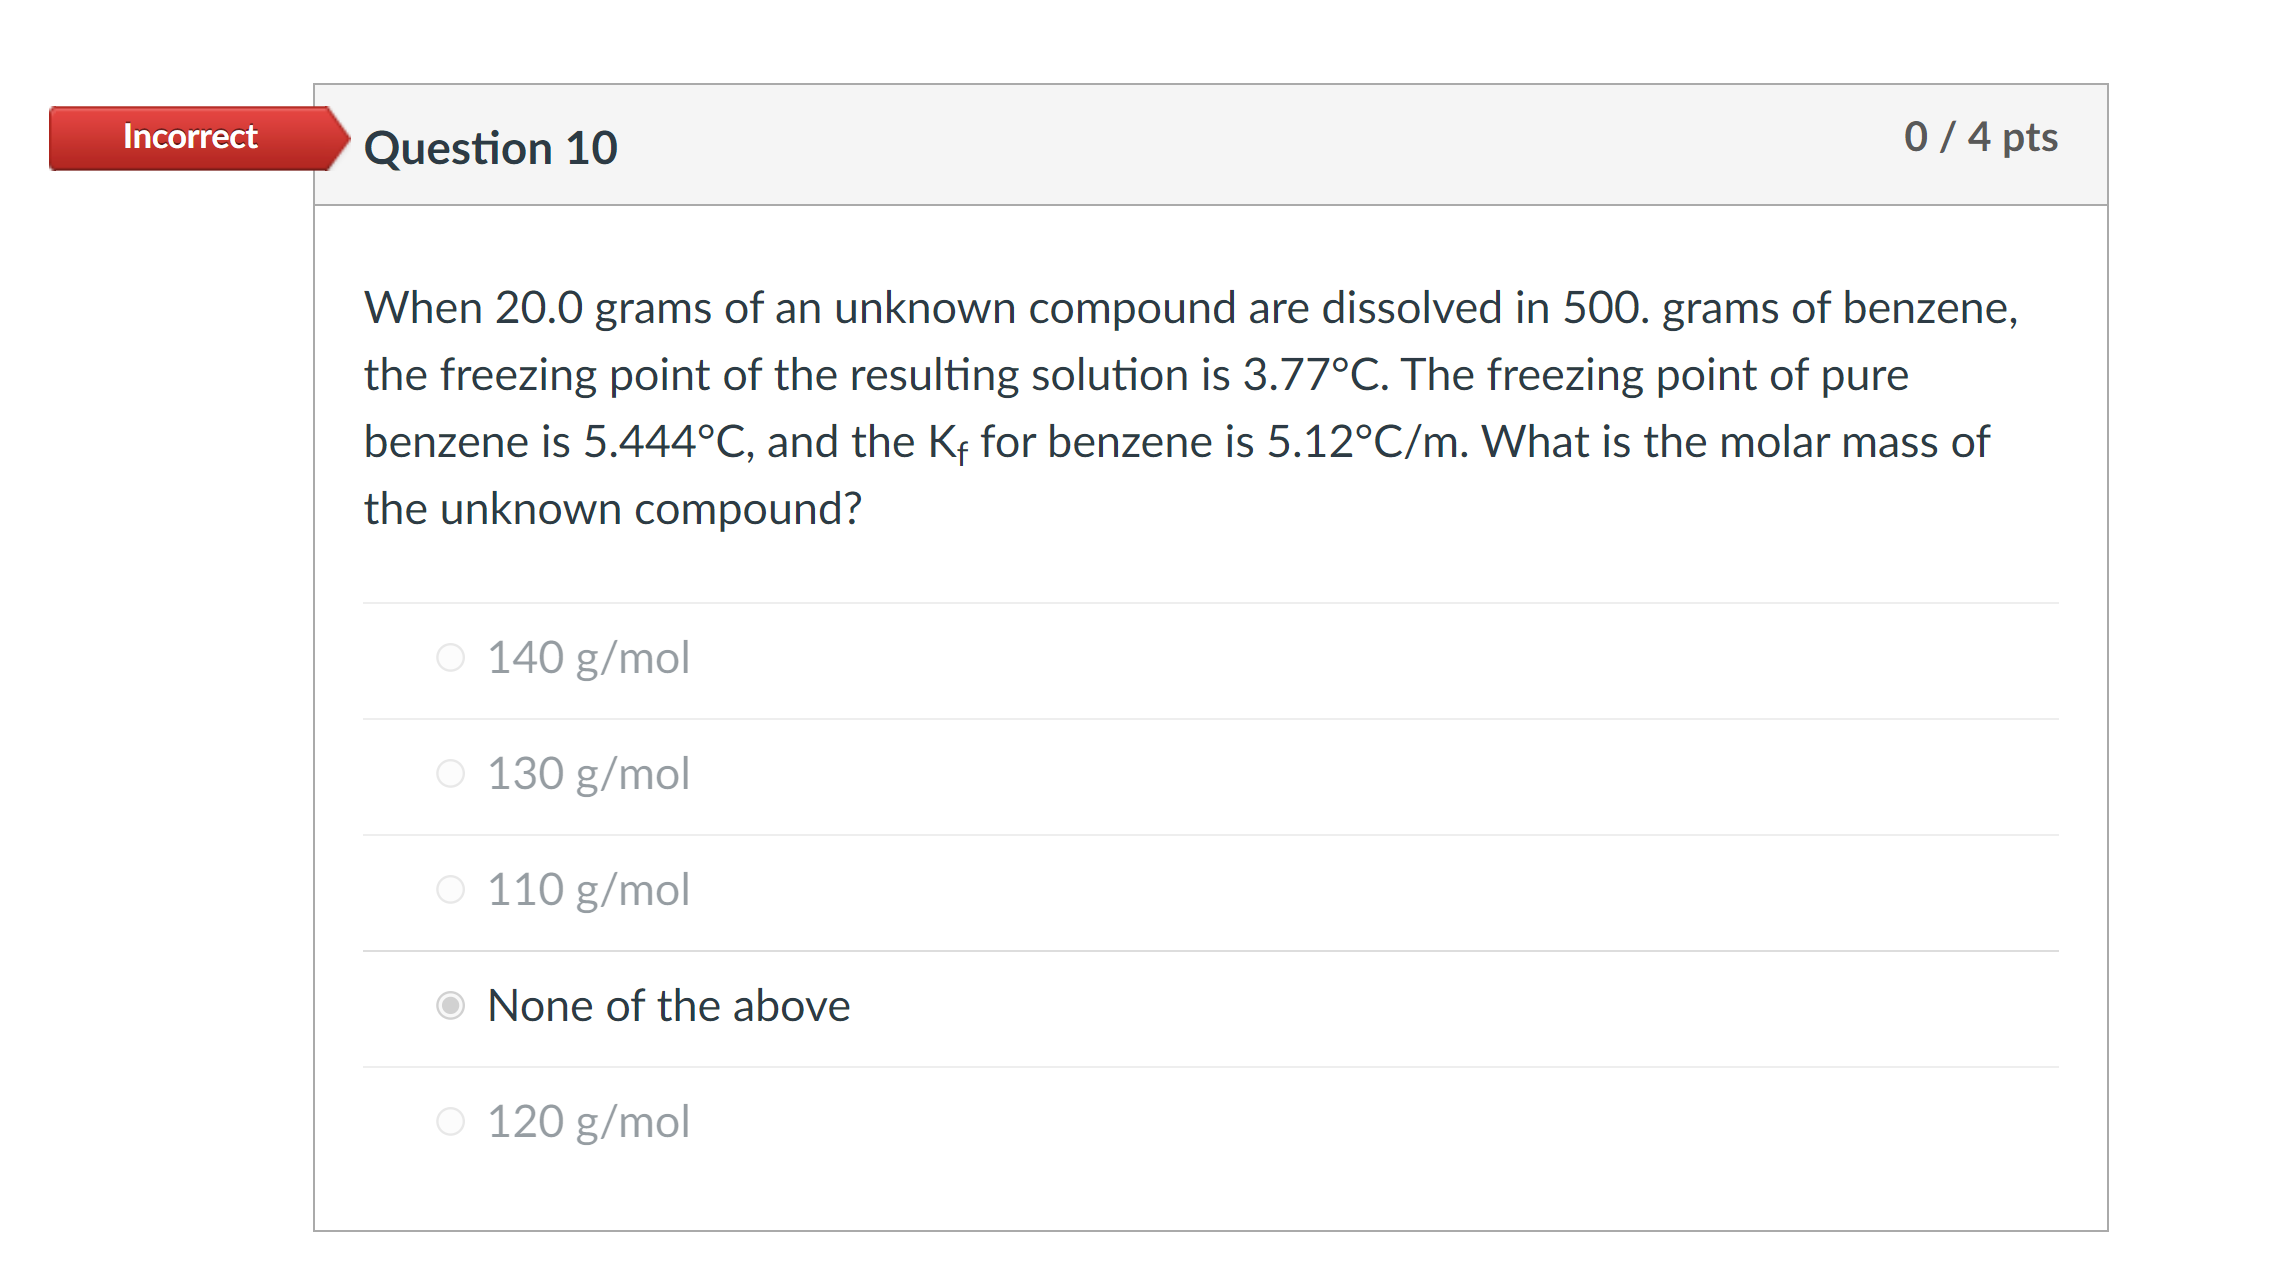Select the 130 g/mol radio button
Screen dimensions: 2283x1273
[452, 773]
